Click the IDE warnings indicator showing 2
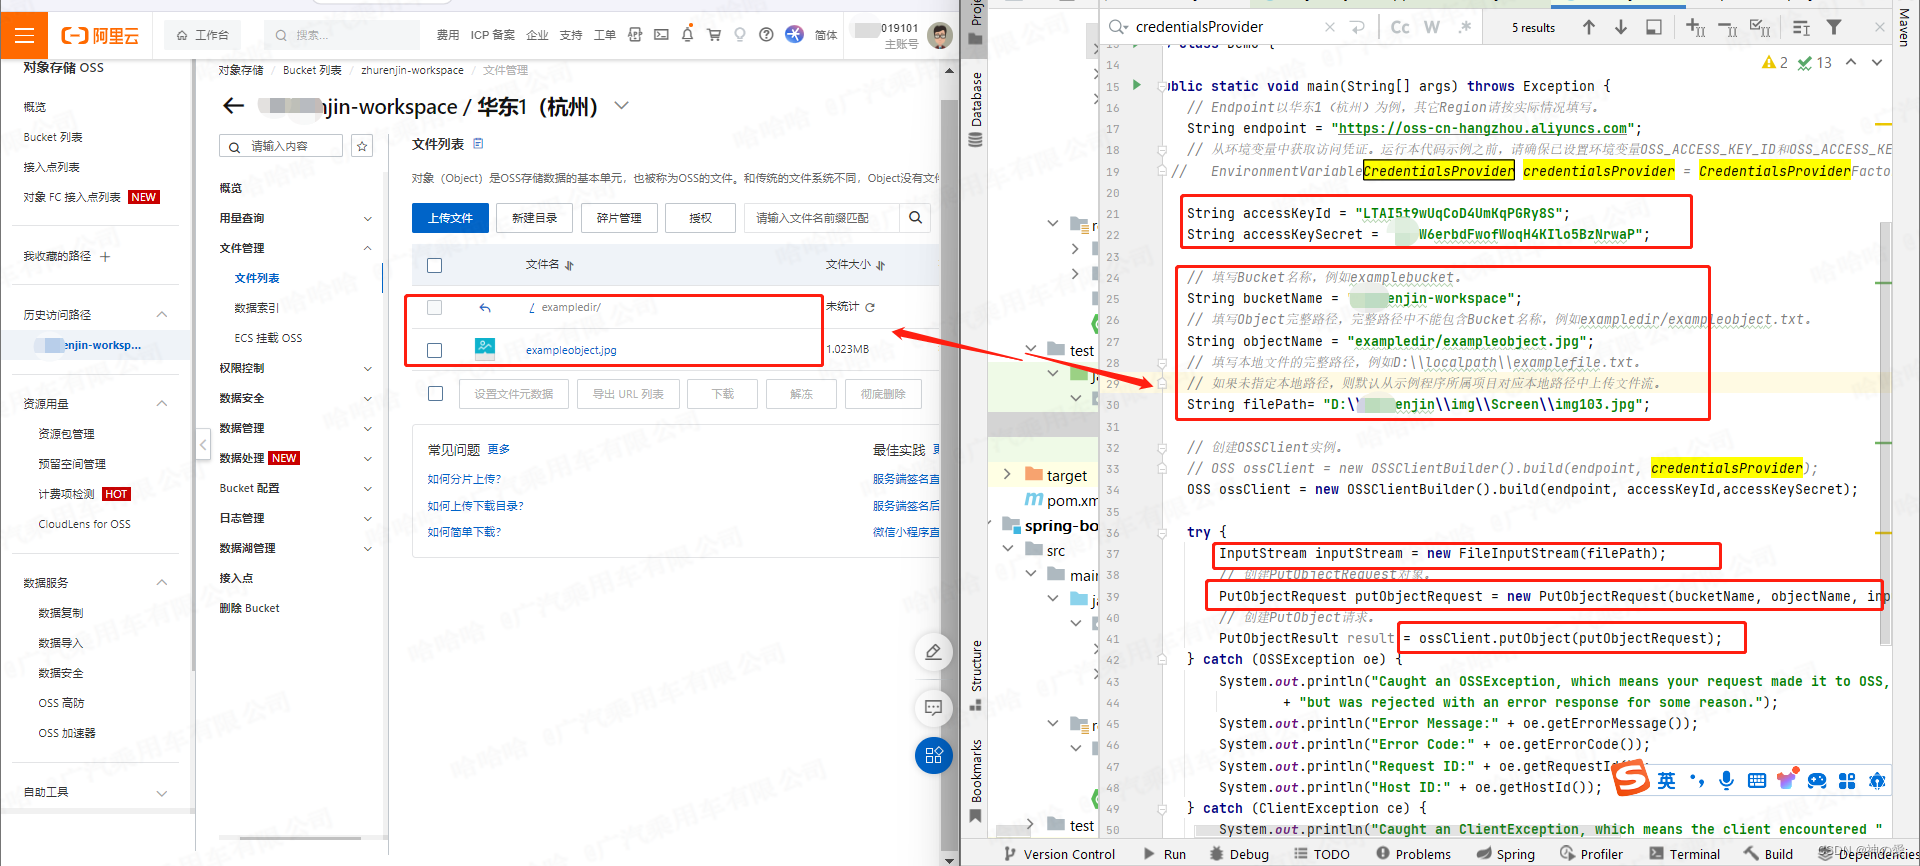The image size is (1920, 866). [x=1775, y=63]
